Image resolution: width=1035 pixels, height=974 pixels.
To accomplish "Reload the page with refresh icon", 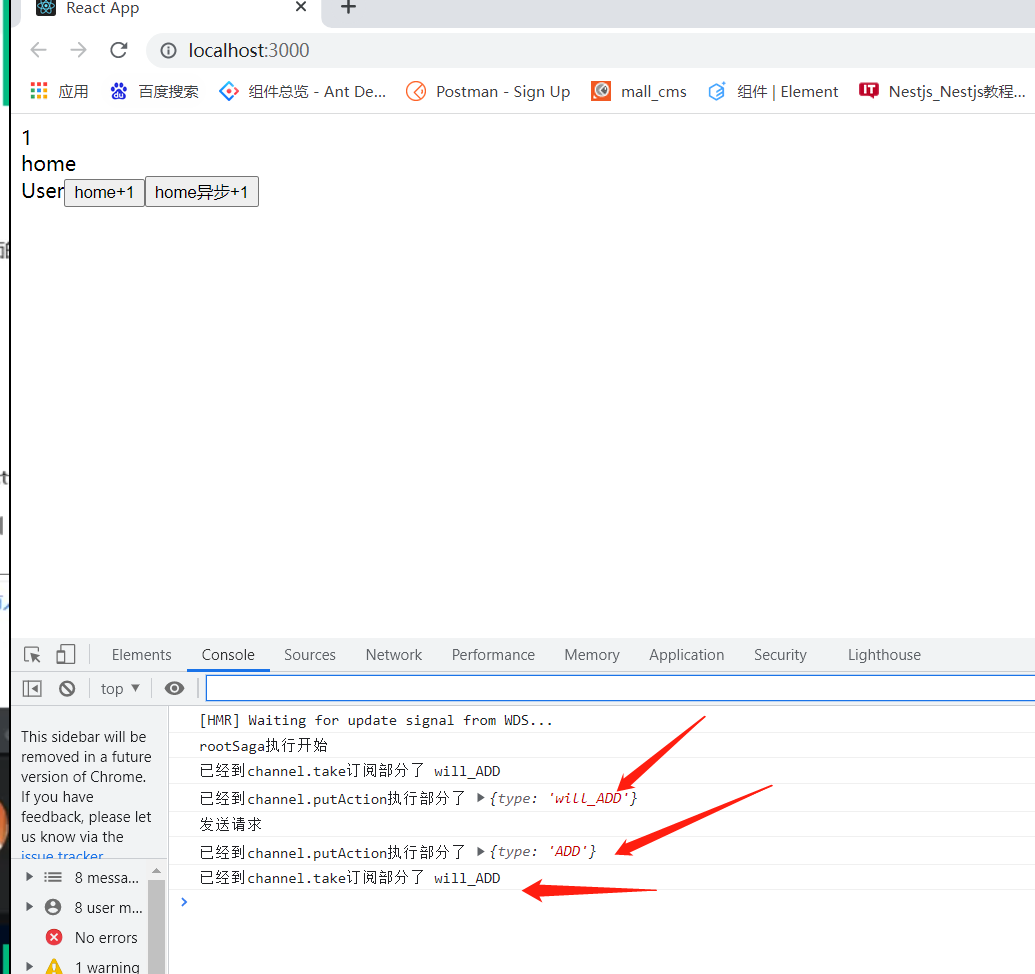I will (x=119, y=50).
